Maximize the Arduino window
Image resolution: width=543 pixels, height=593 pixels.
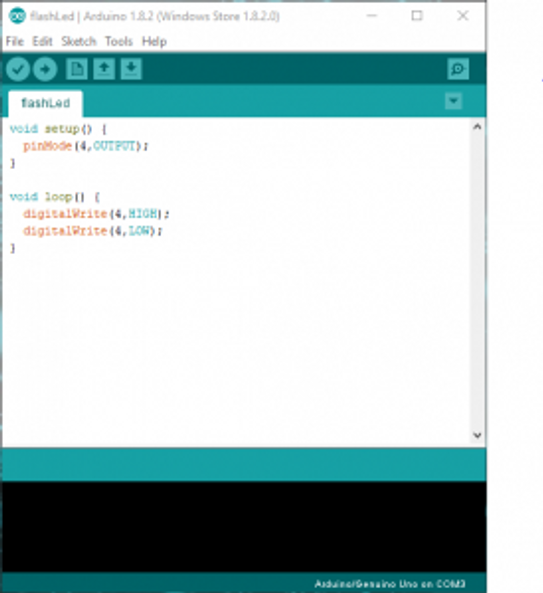417,16
